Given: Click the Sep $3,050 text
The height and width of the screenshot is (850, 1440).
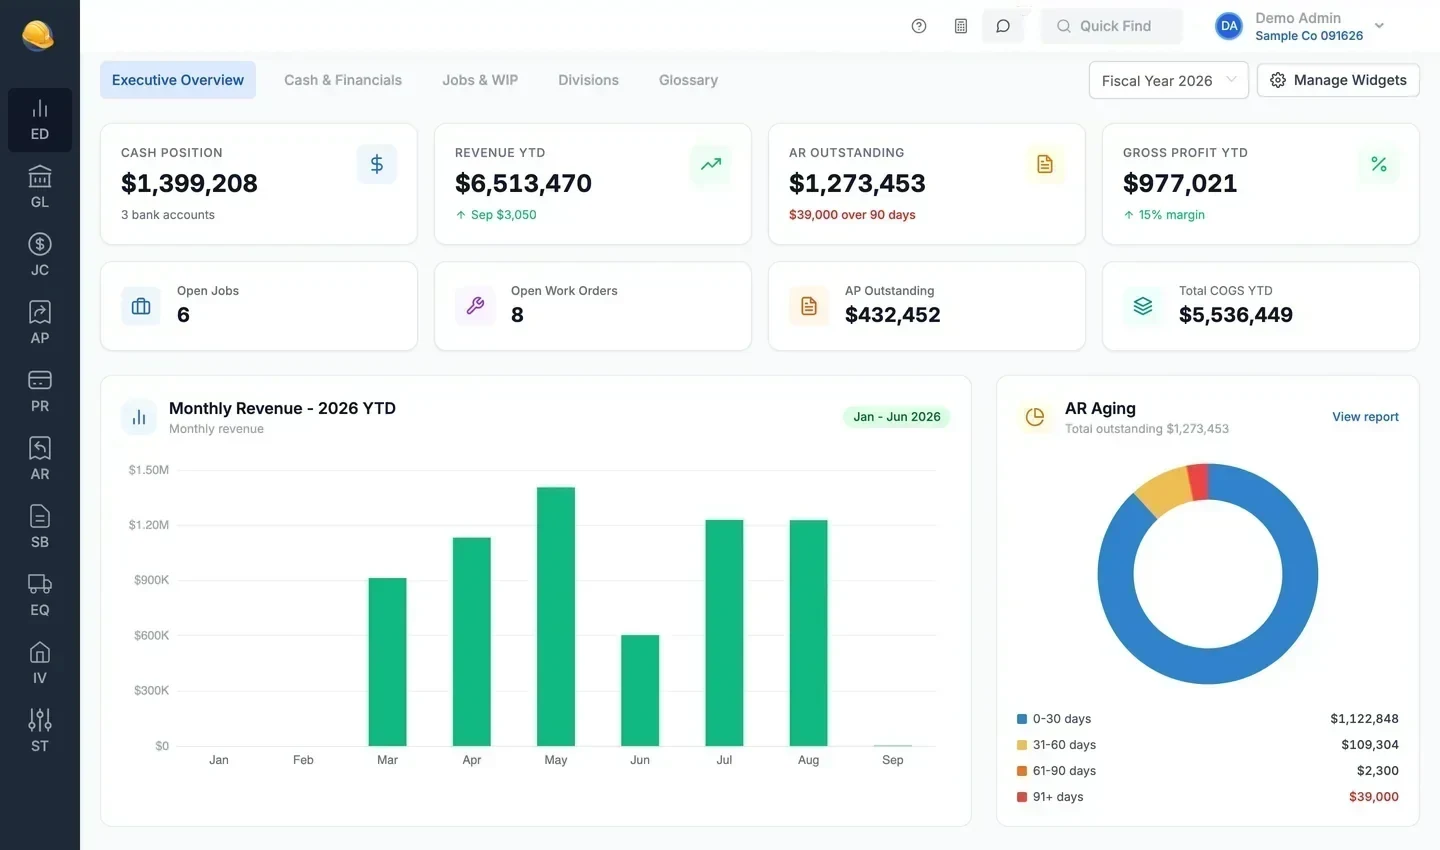Looking at the screenshot, I should 503,215.
